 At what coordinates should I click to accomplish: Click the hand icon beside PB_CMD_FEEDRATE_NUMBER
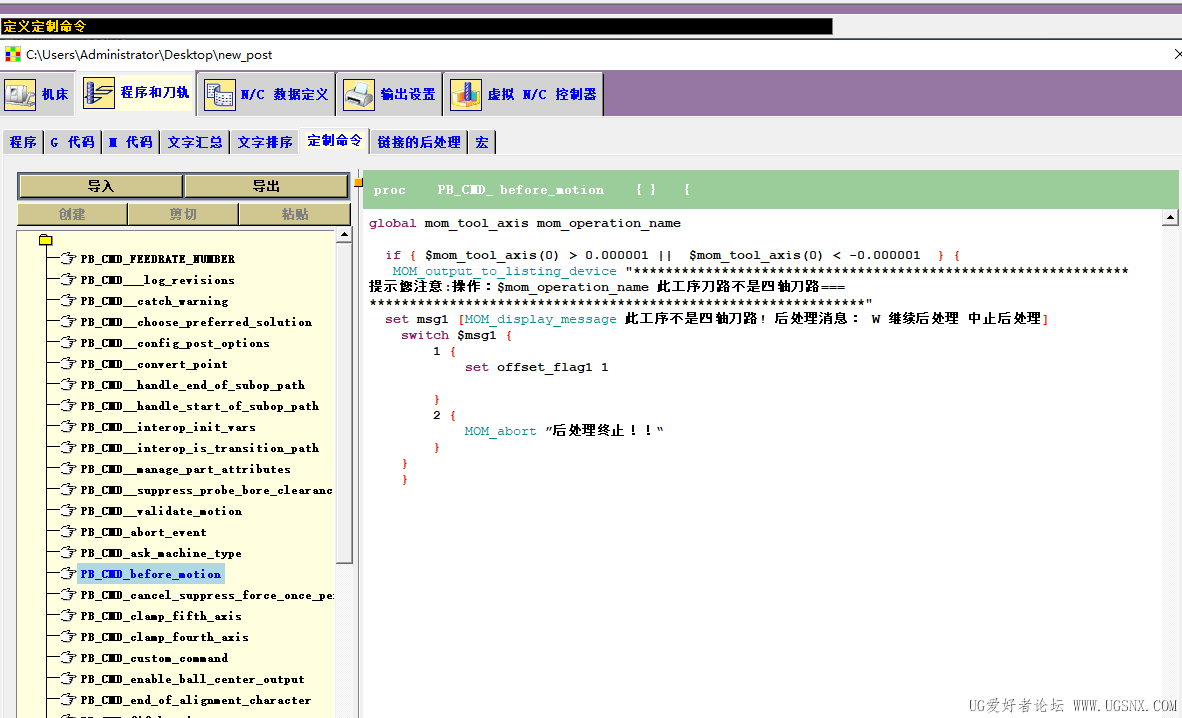click(x=69, y=259)
